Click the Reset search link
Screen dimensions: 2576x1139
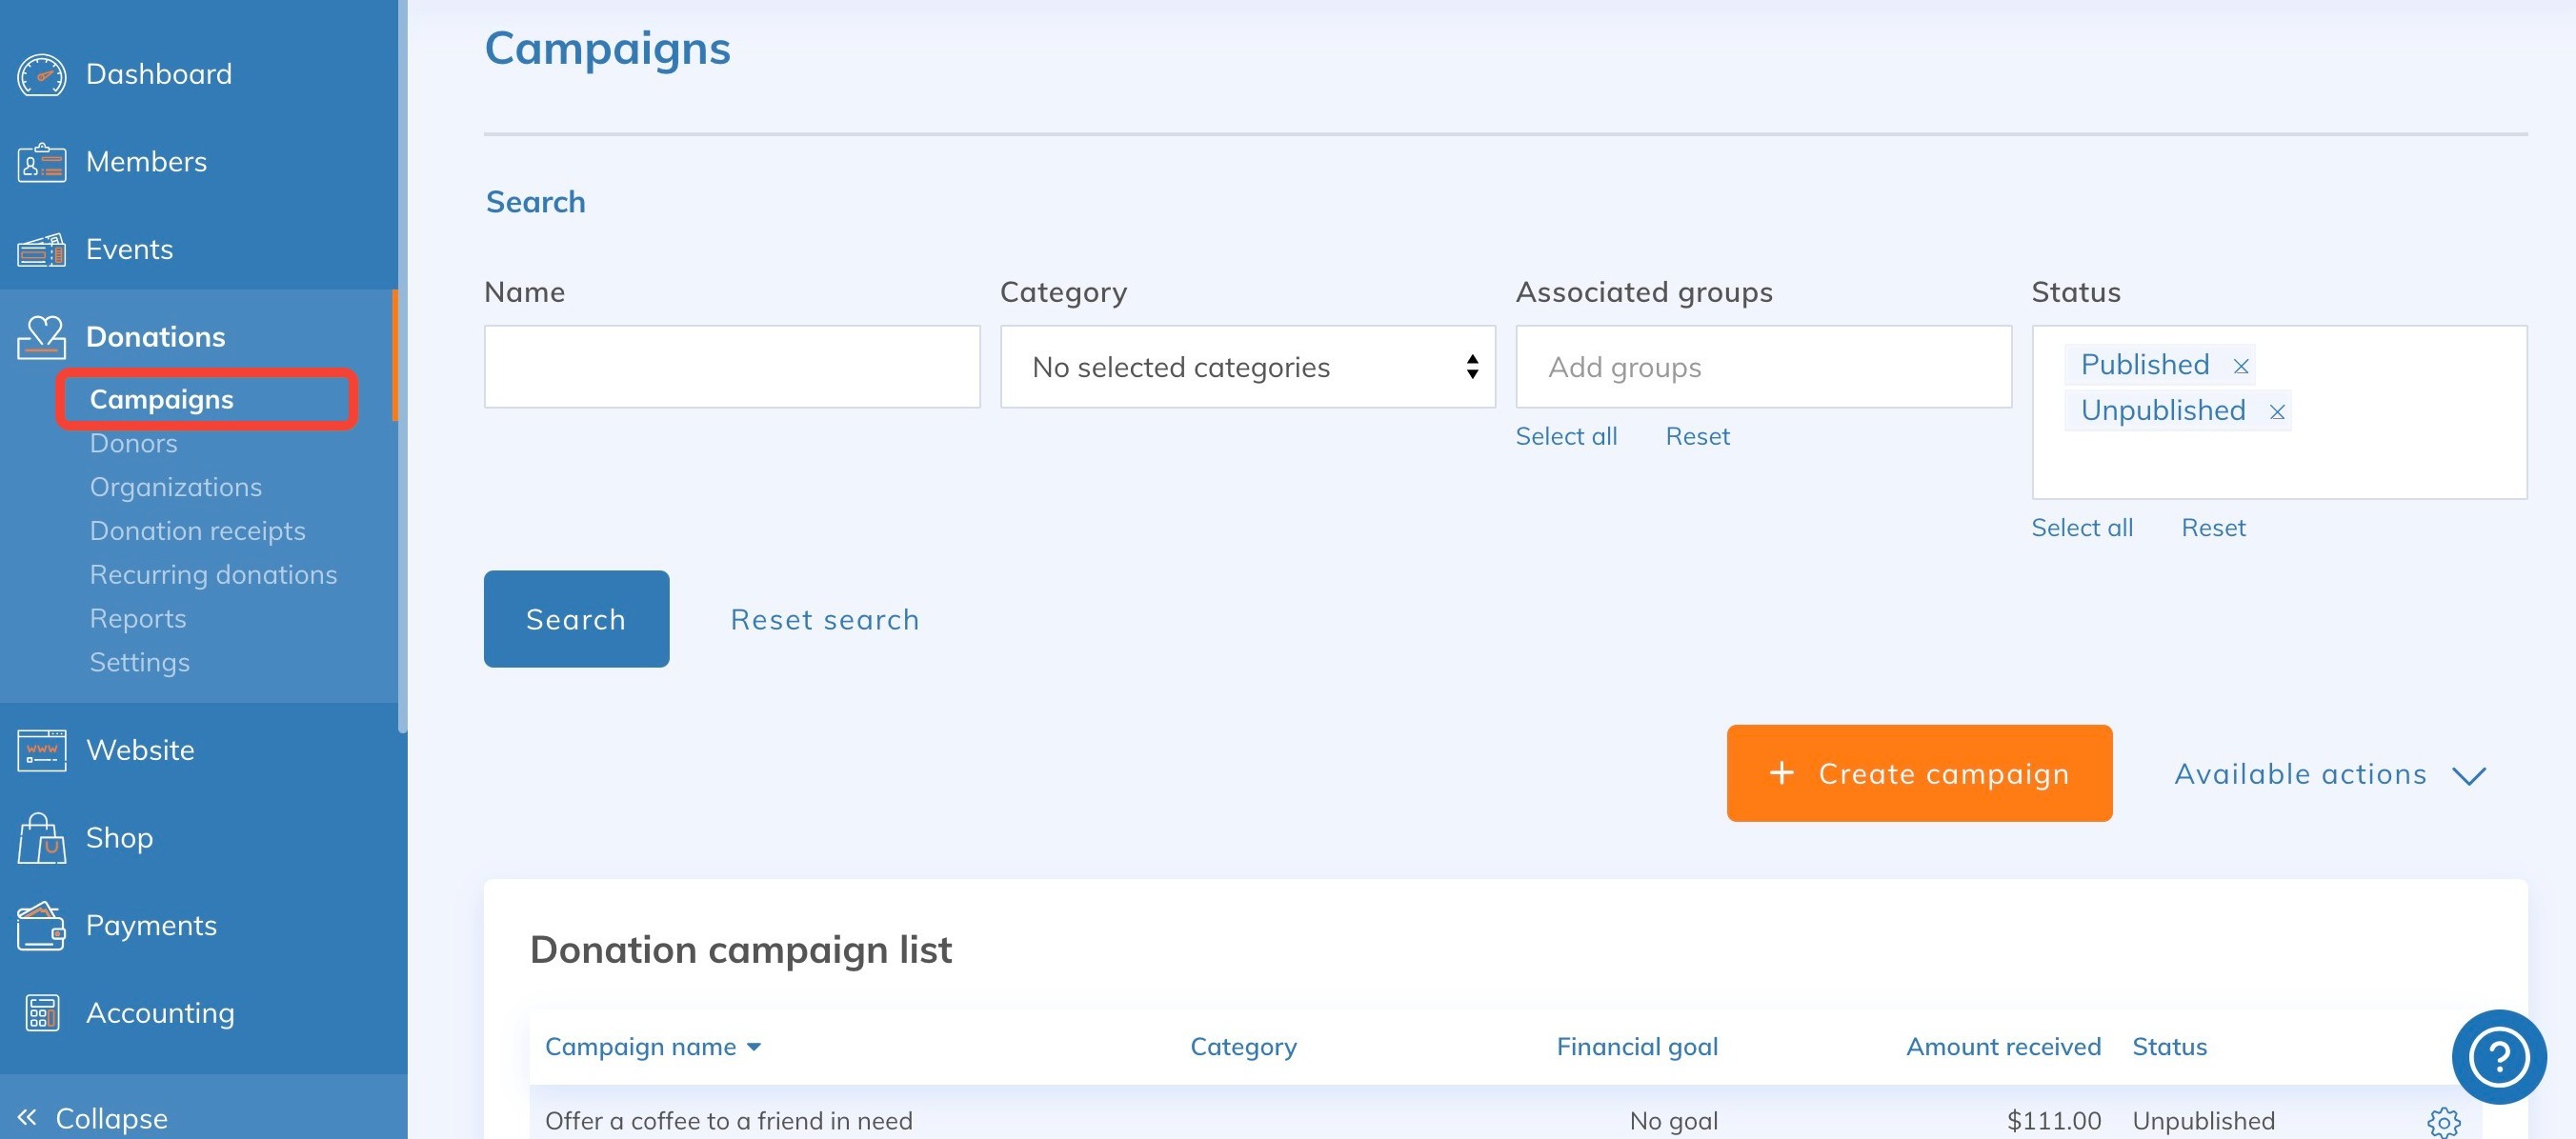tap(824, 619)
